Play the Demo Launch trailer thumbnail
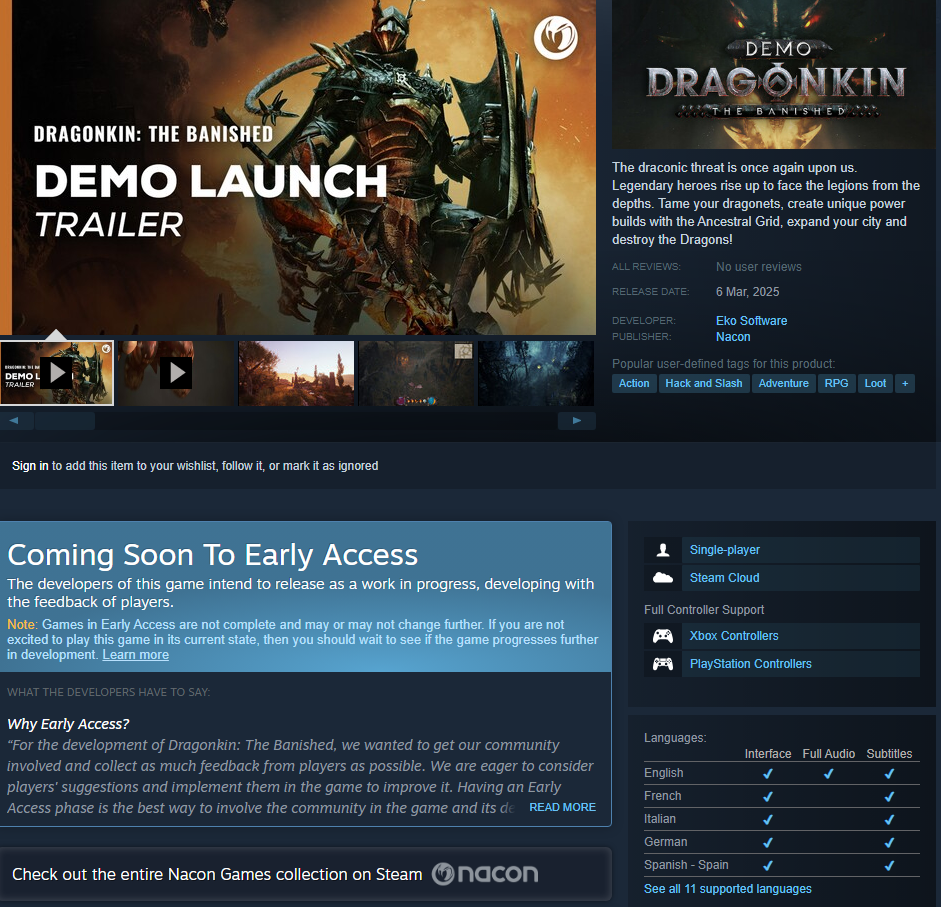This screenshot has height=907, width=941. pyautogui.click(x=57, y=373)
